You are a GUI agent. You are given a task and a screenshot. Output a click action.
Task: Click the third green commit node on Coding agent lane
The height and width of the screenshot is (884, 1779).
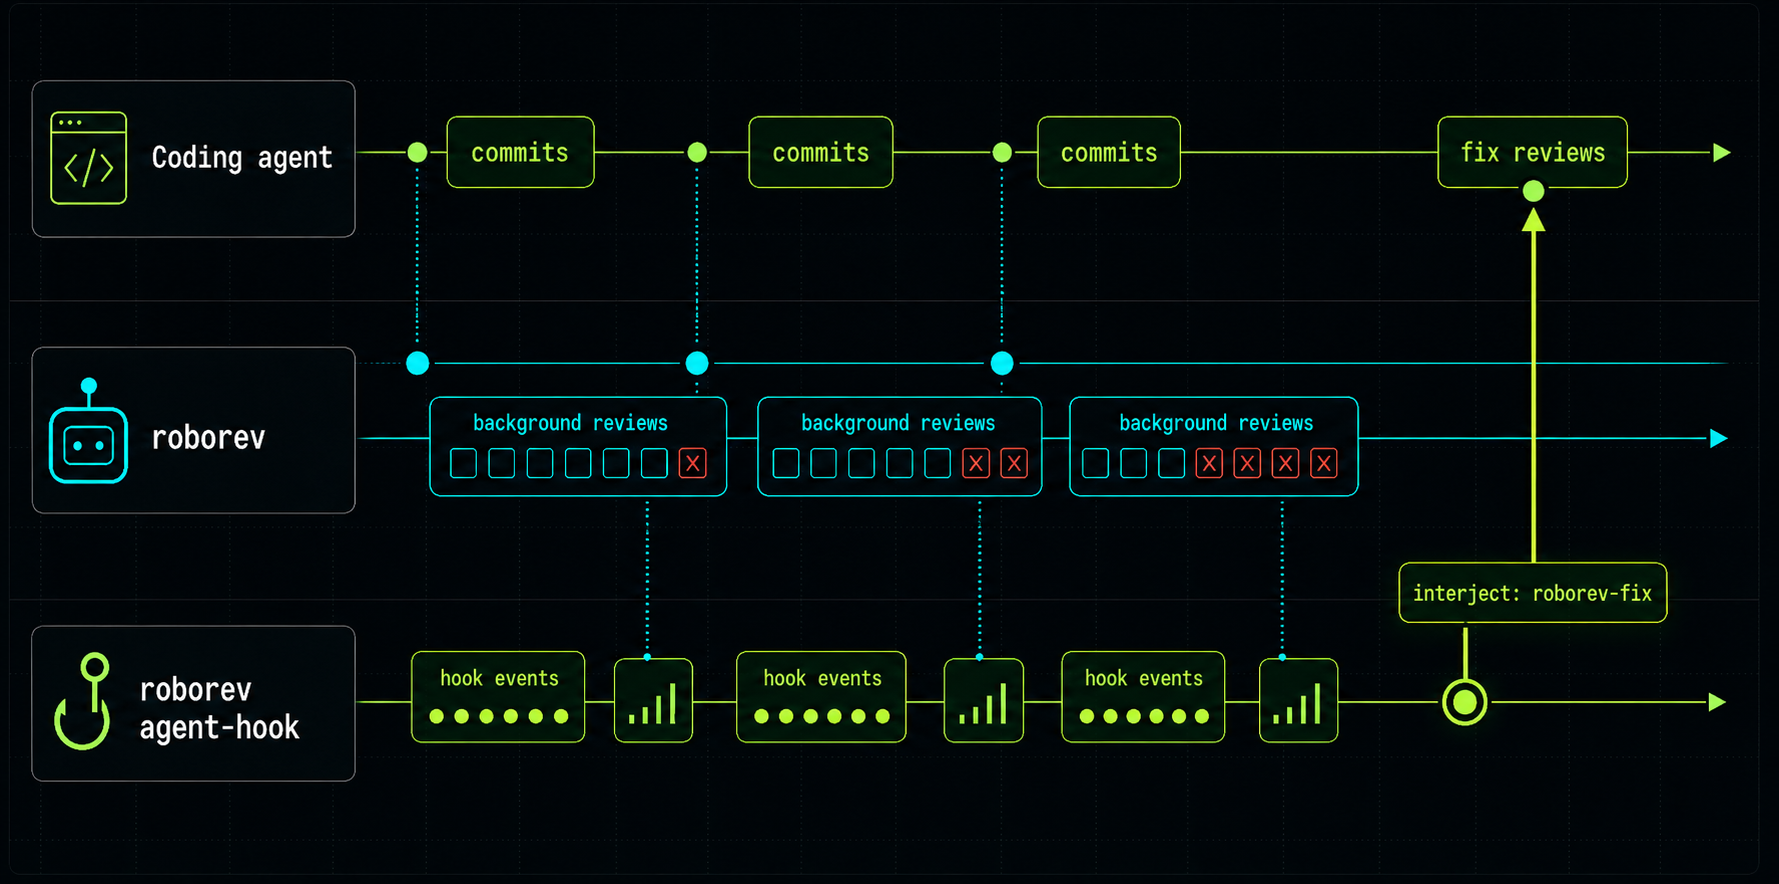click(1002, 152)
